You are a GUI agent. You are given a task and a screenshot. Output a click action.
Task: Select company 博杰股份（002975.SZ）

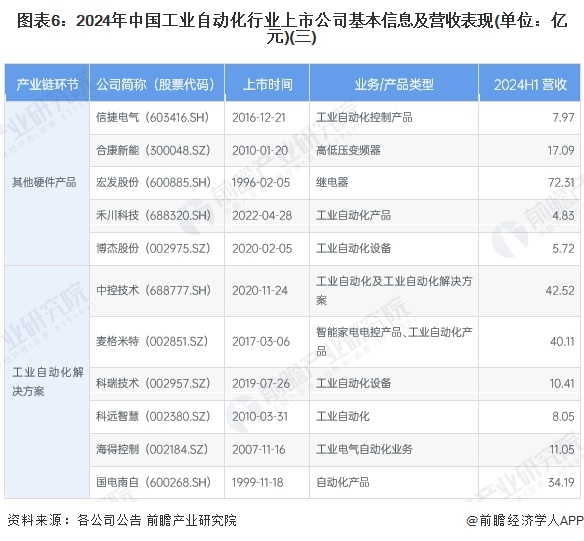153,248
